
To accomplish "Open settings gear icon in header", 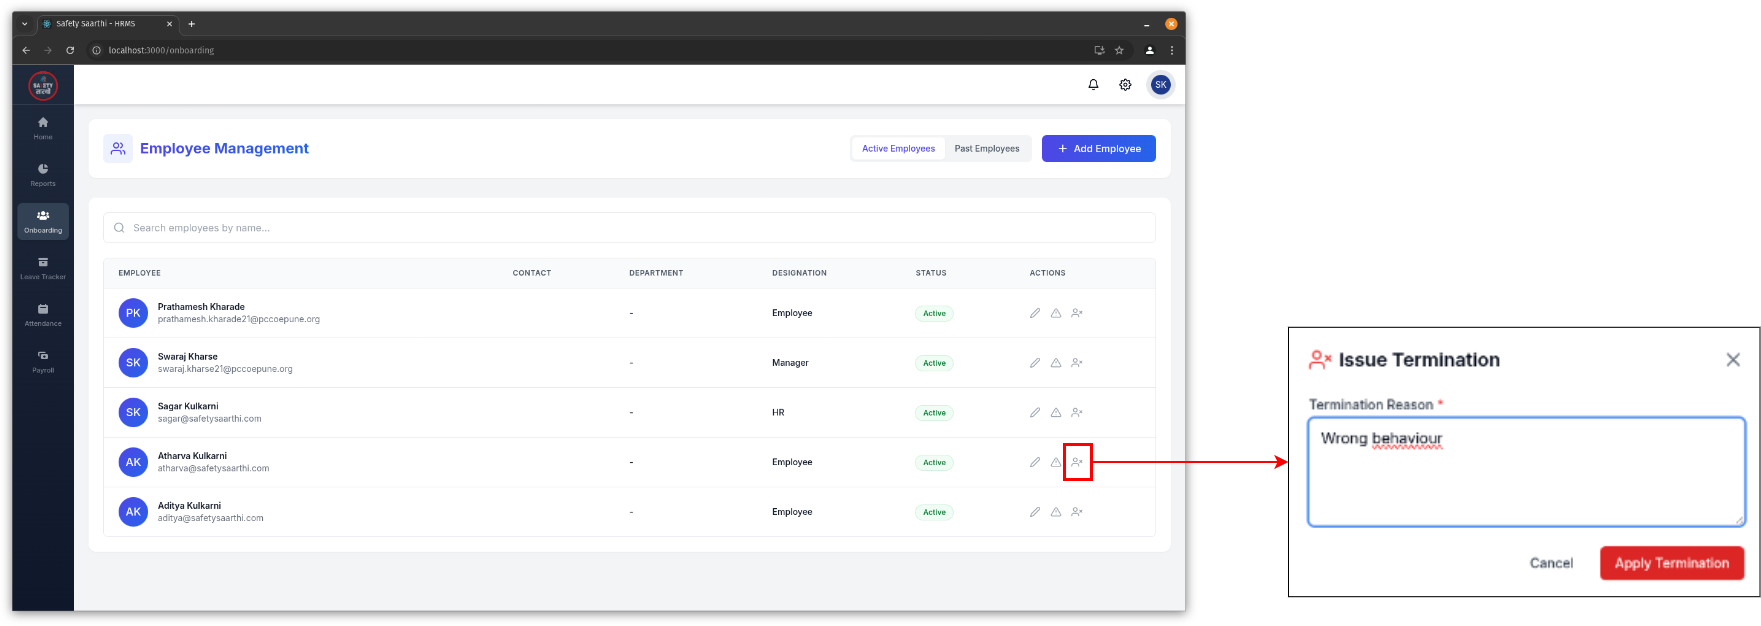I will click(x=1125, y=85).
